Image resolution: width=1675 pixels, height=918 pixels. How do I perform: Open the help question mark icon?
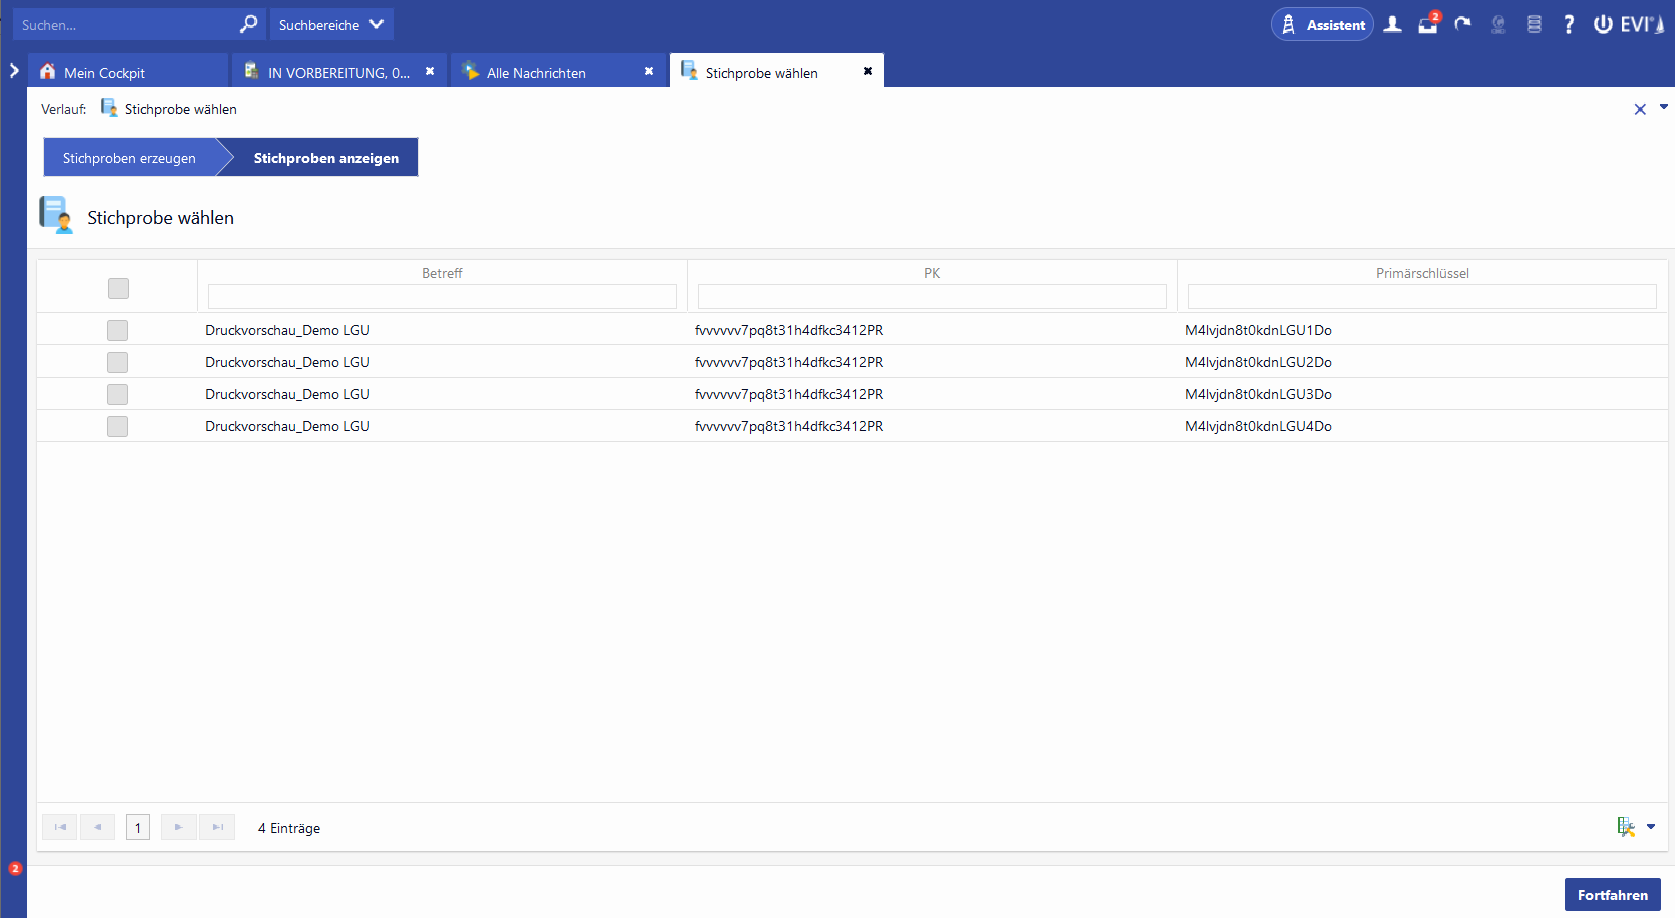click(x=1568, y=25)
